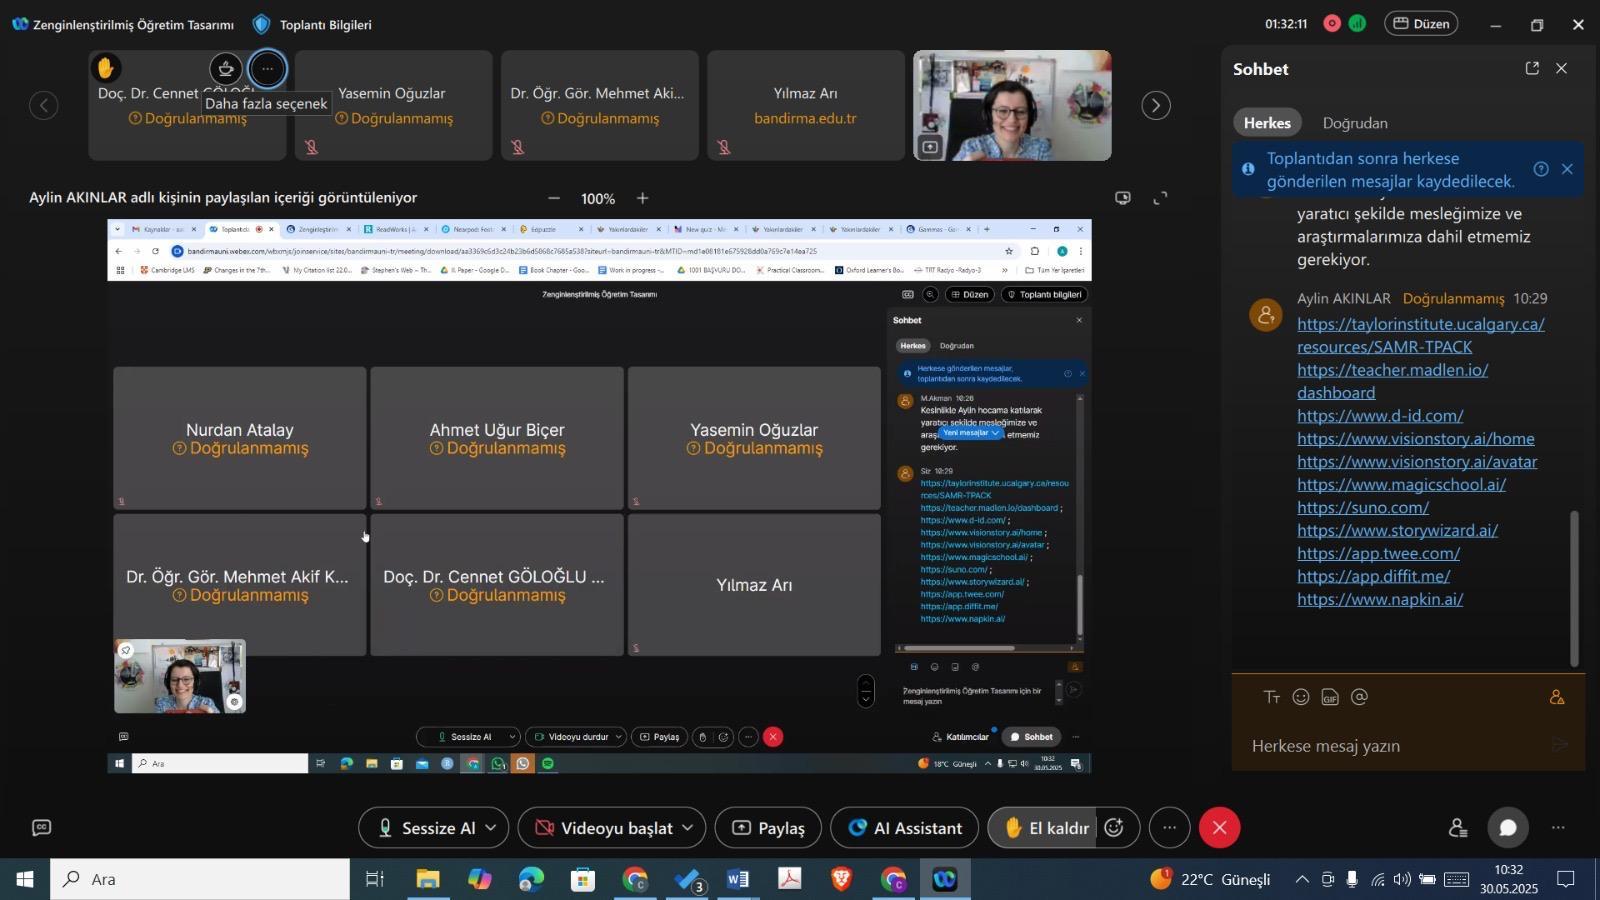1600x900 pixels.
Task: Click the GIF icon in chat toolbar
Action: point(1330,697)
